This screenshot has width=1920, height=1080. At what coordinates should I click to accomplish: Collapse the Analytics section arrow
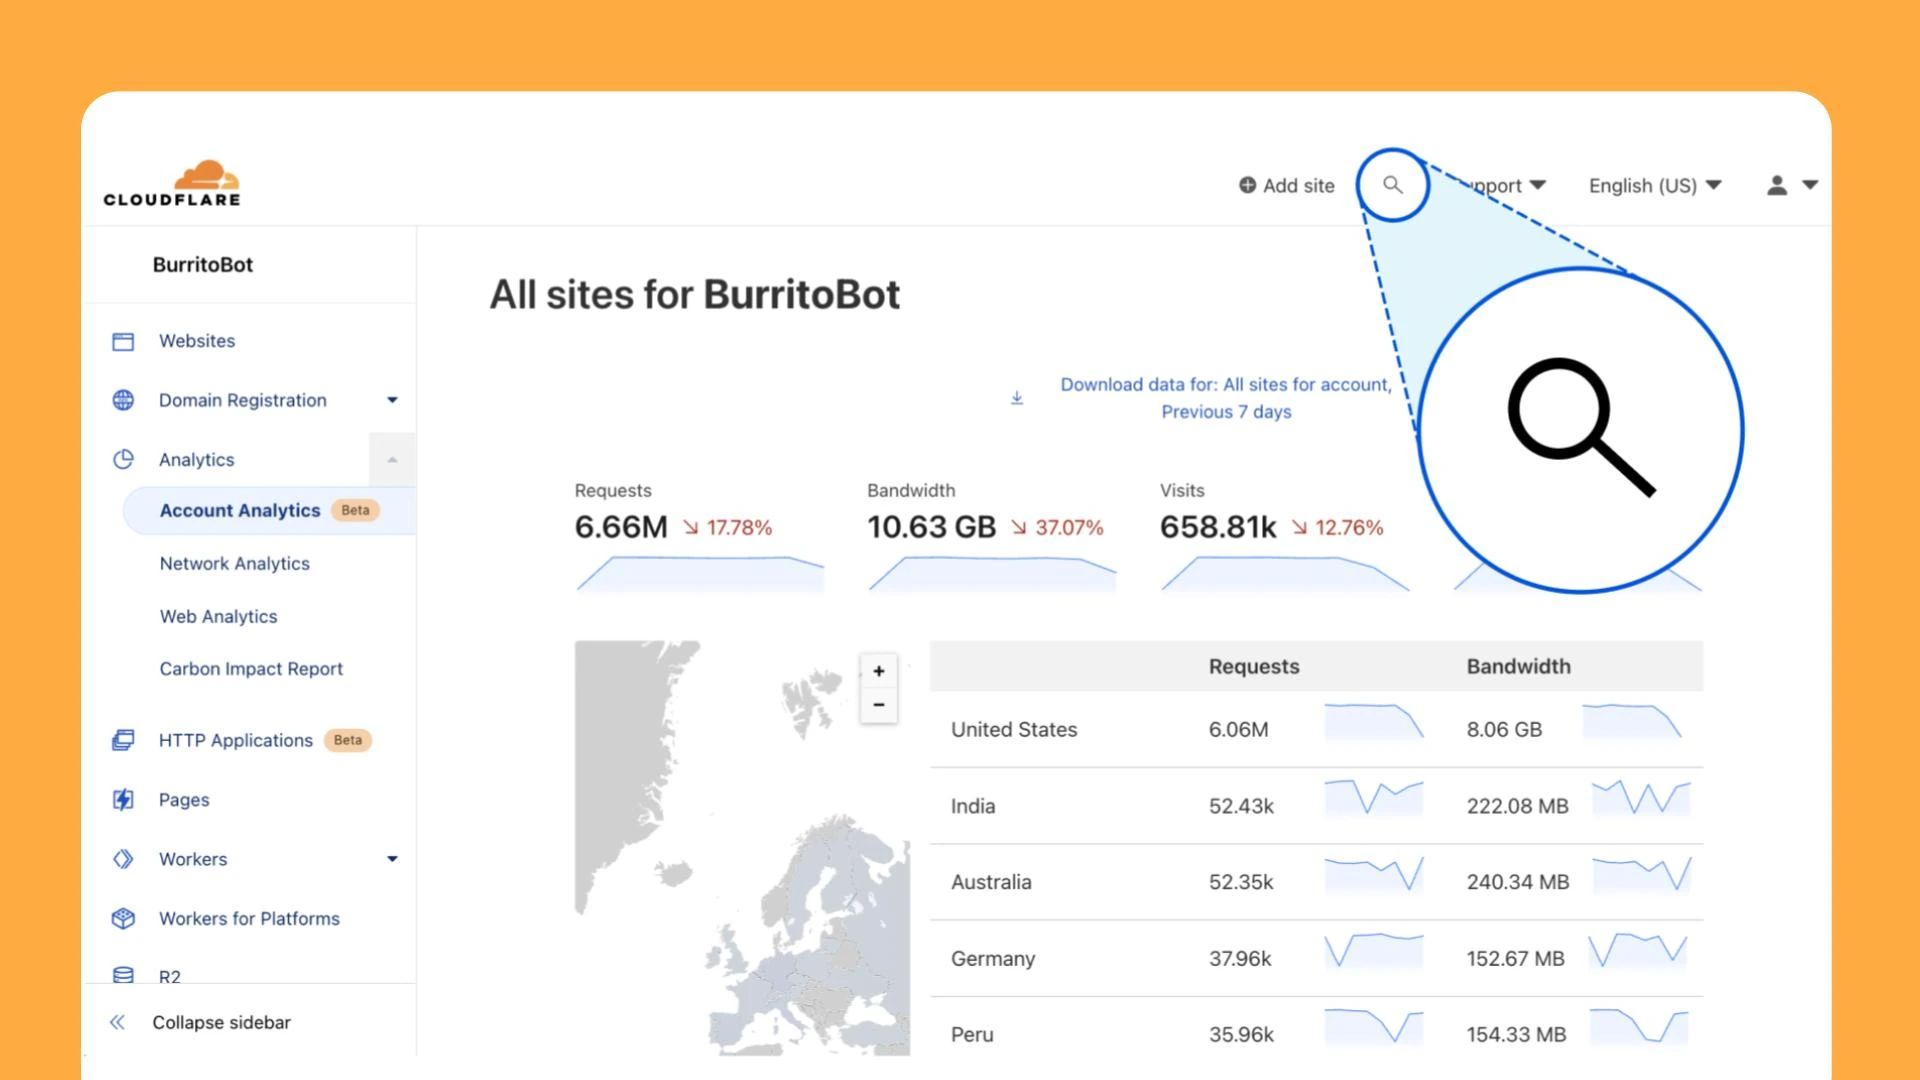[392, 460]
